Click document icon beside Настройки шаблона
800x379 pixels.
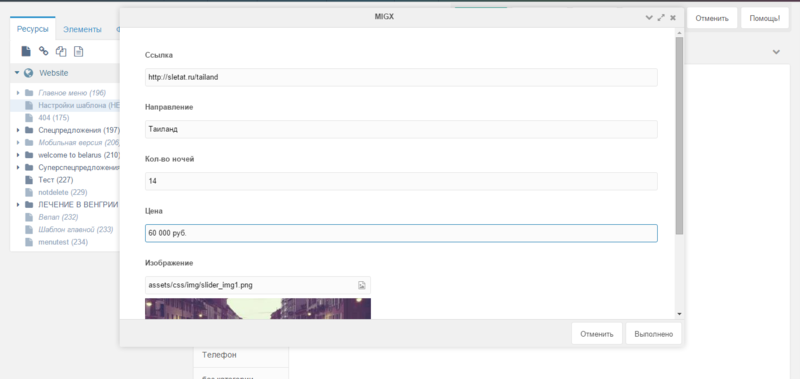pyautogui.click(x=29, y=106)
